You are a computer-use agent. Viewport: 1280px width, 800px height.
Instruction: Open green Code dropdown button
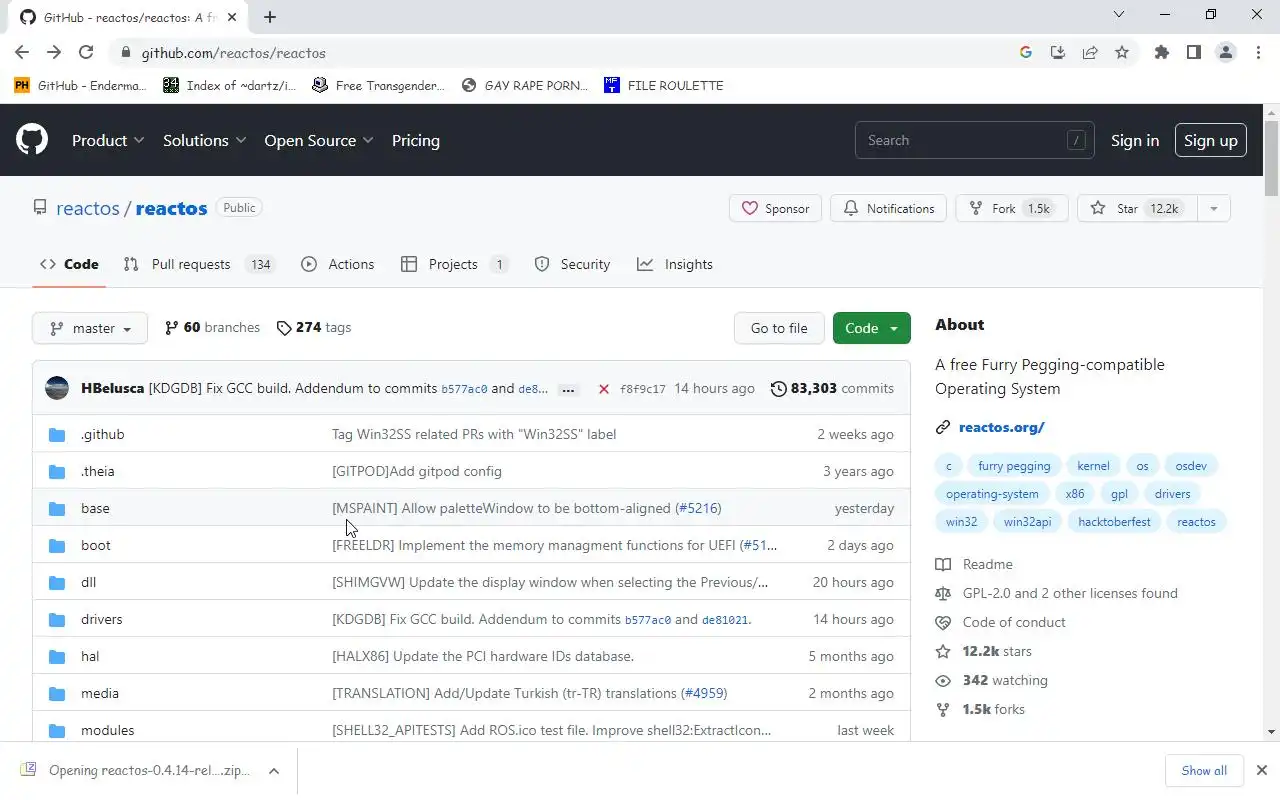coord(872,328)
